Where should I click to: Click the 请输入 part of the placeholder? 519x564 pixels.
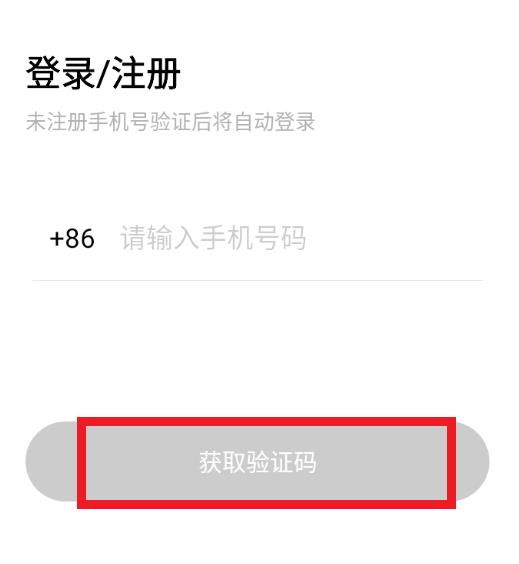click(159, 238)
